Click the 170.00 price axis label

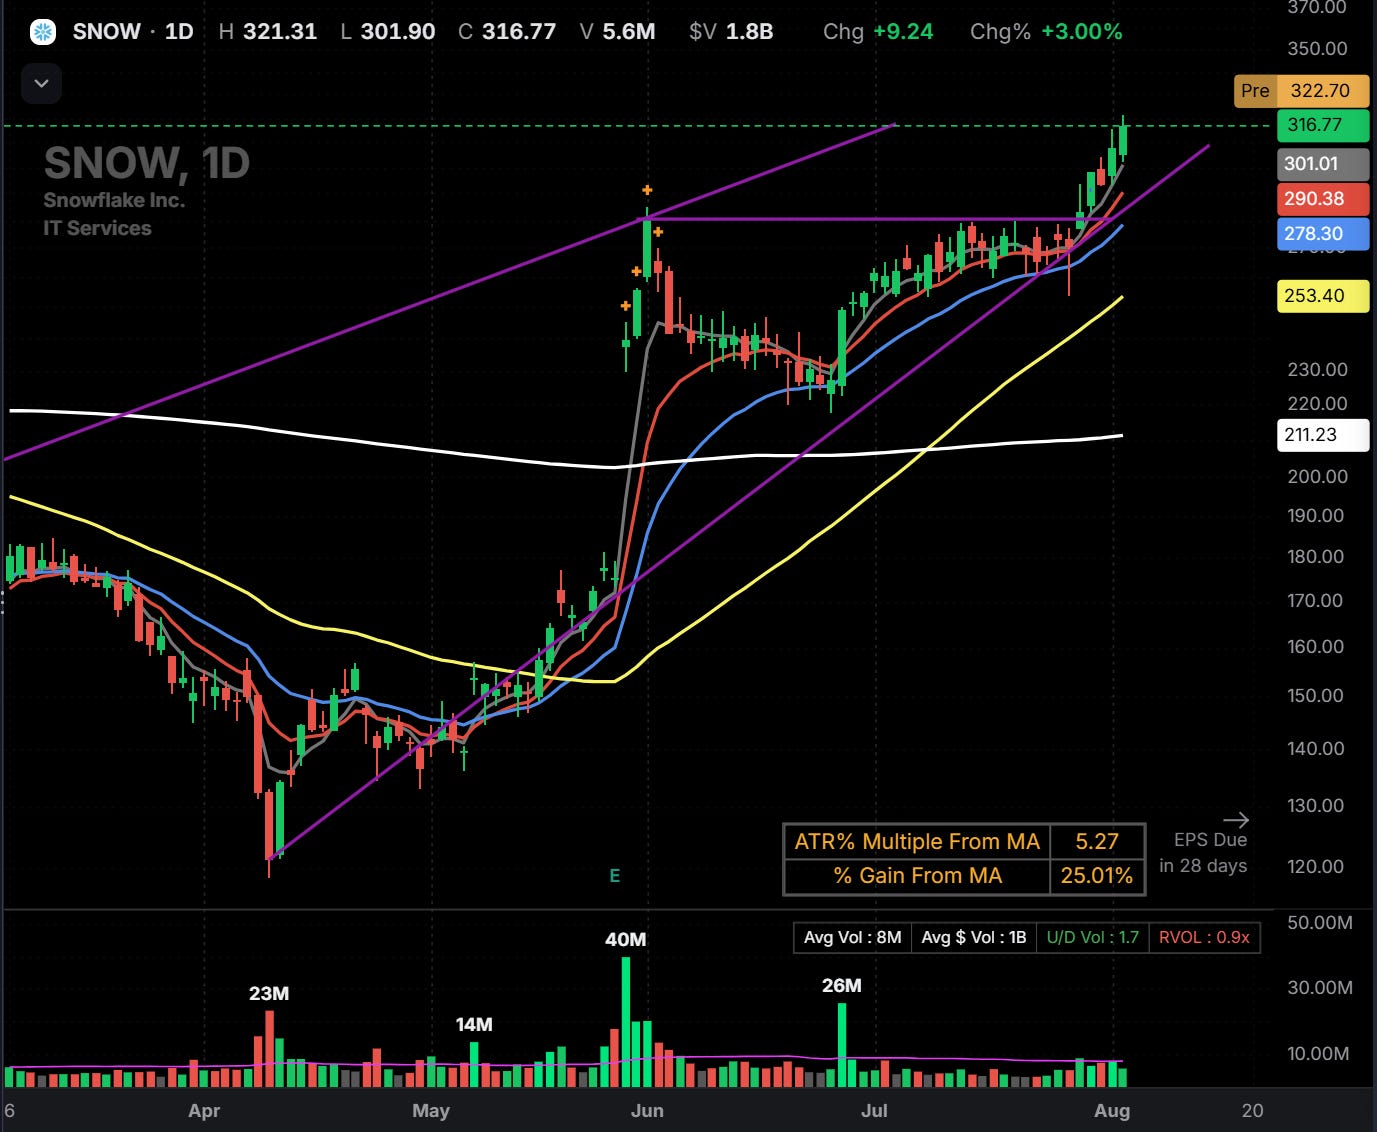tap(1317, 601)
